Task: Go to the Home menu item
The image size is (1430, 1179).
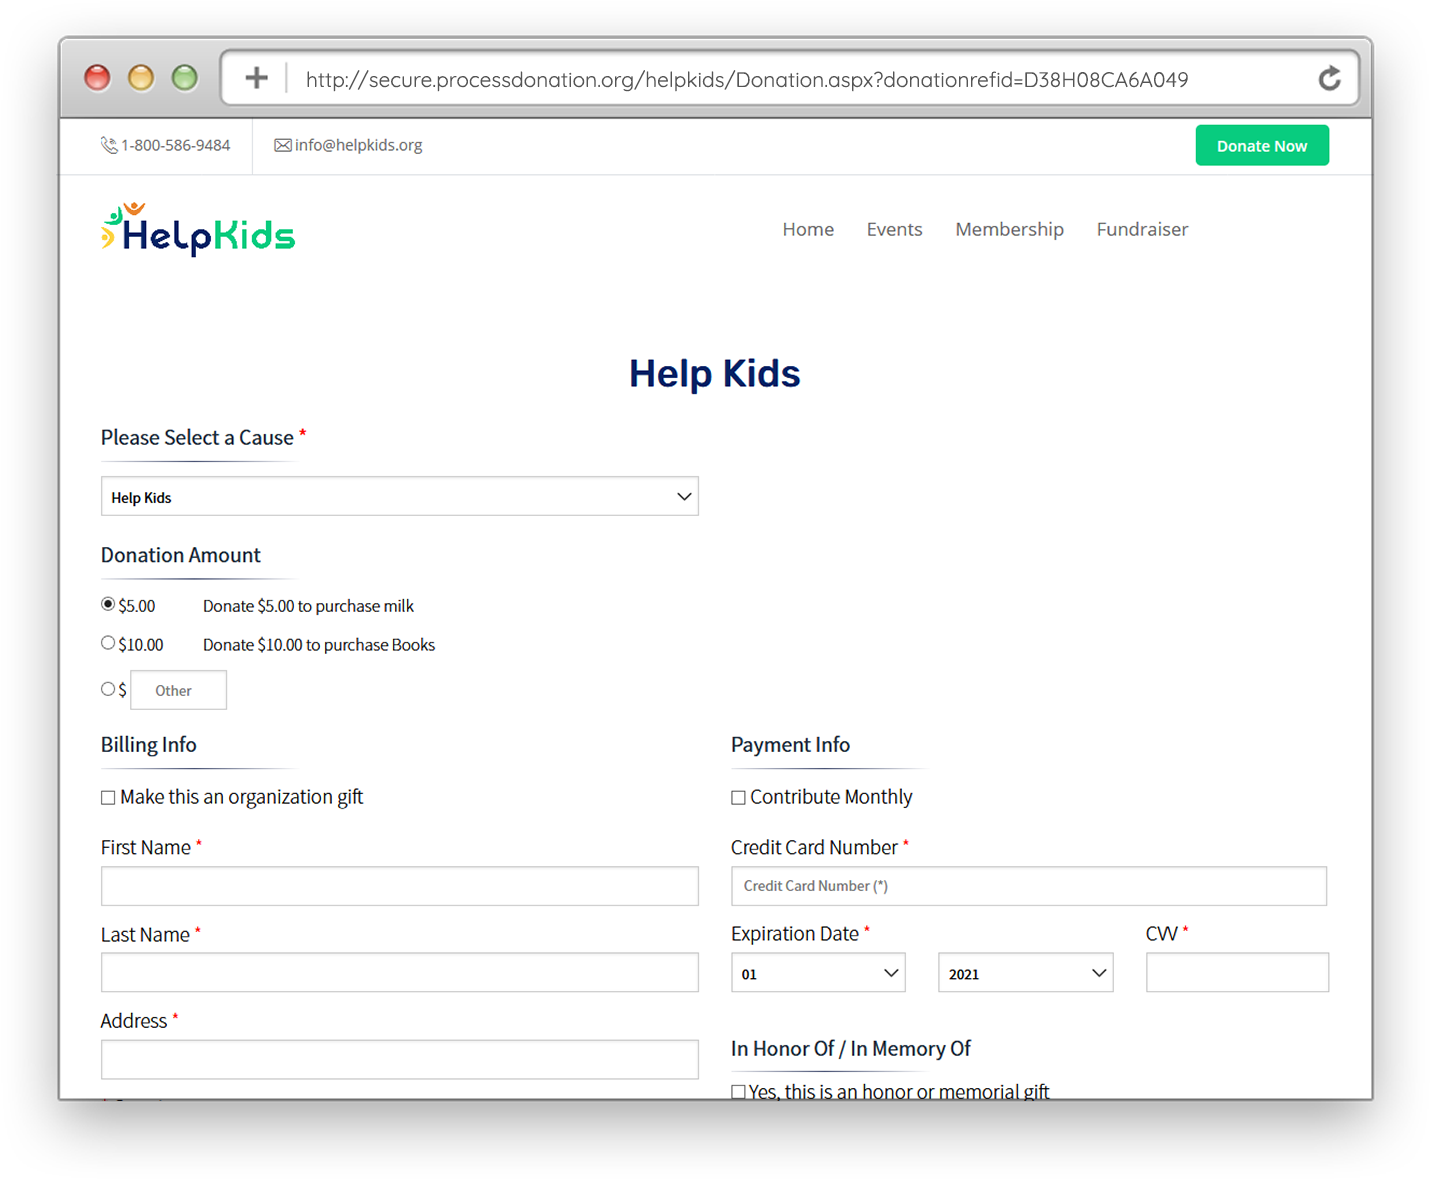Action: 808,229
